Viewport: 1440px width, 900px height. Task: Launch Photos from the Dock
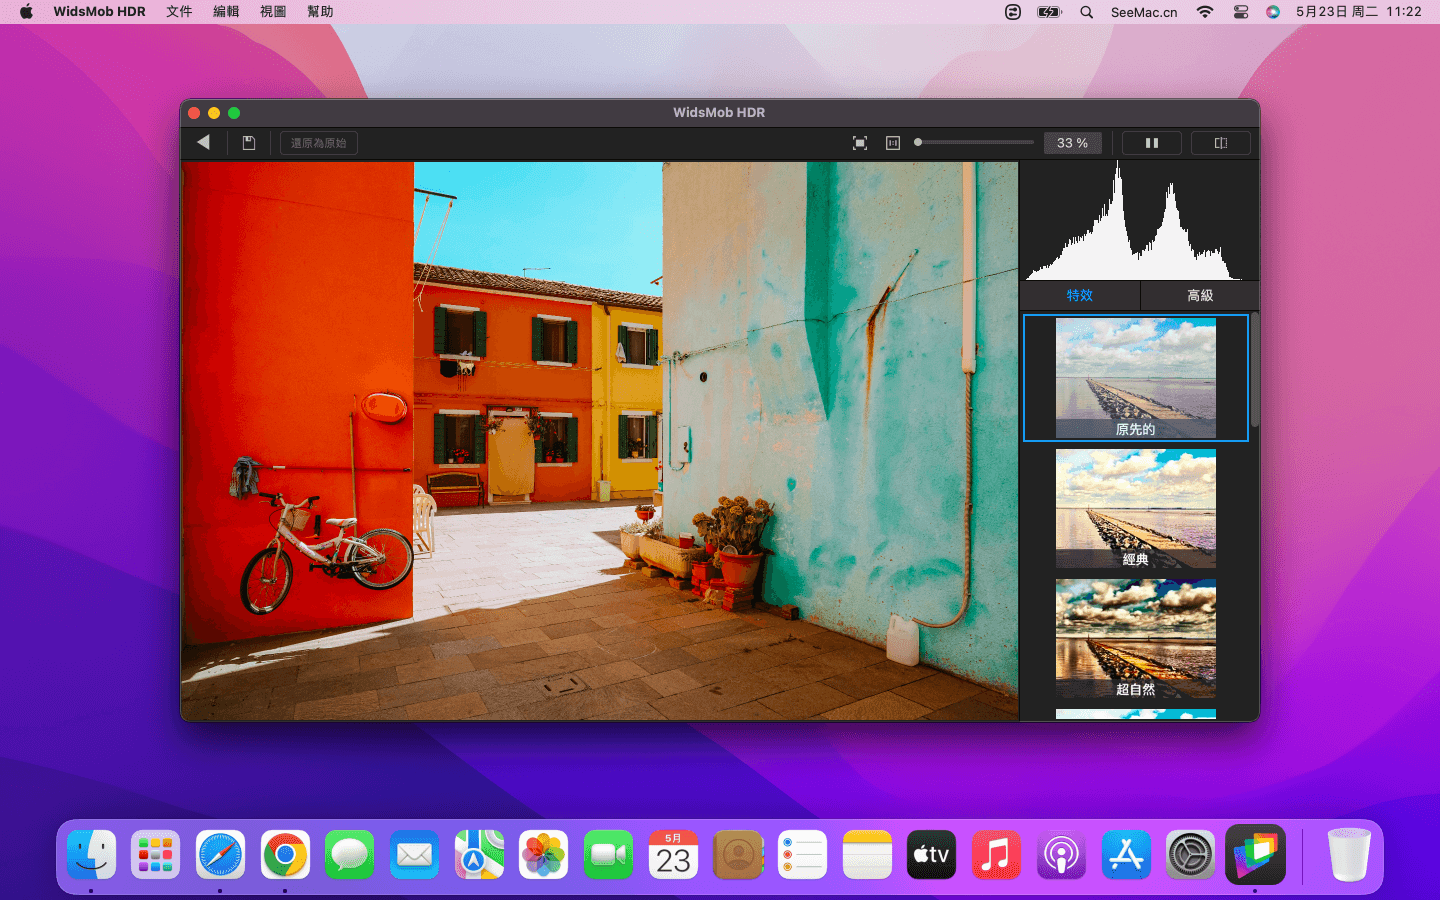point(543,855)
